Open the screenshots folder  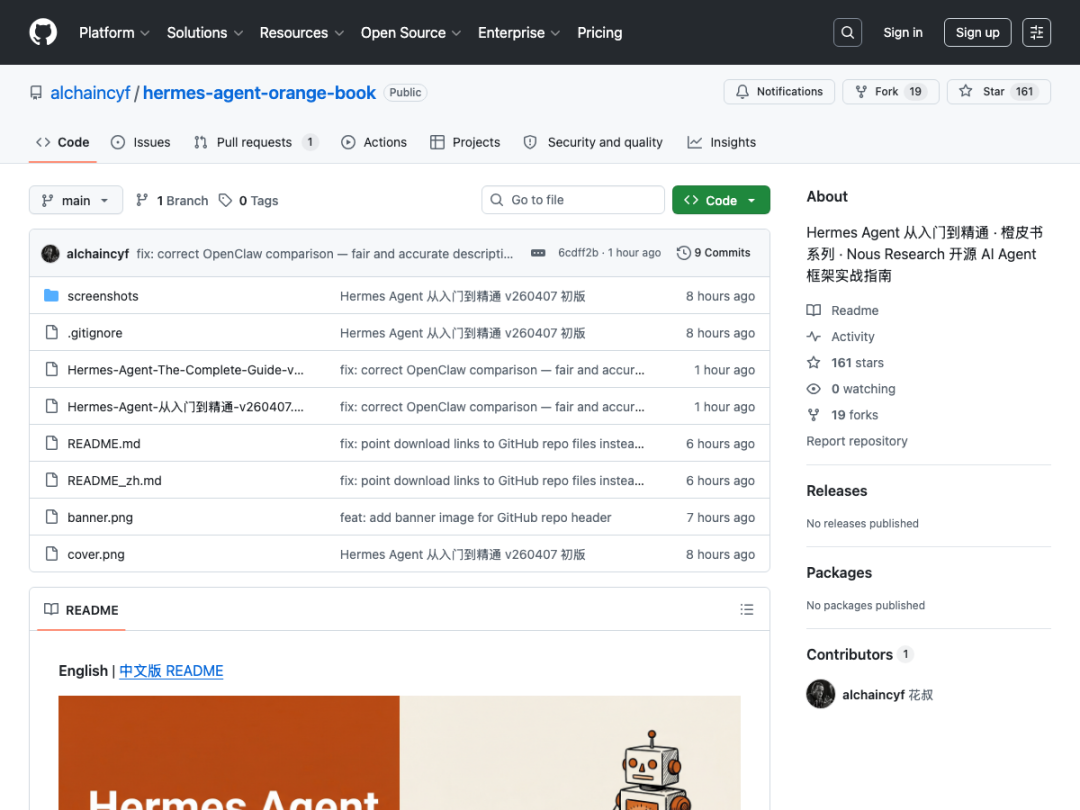[103, 295]
